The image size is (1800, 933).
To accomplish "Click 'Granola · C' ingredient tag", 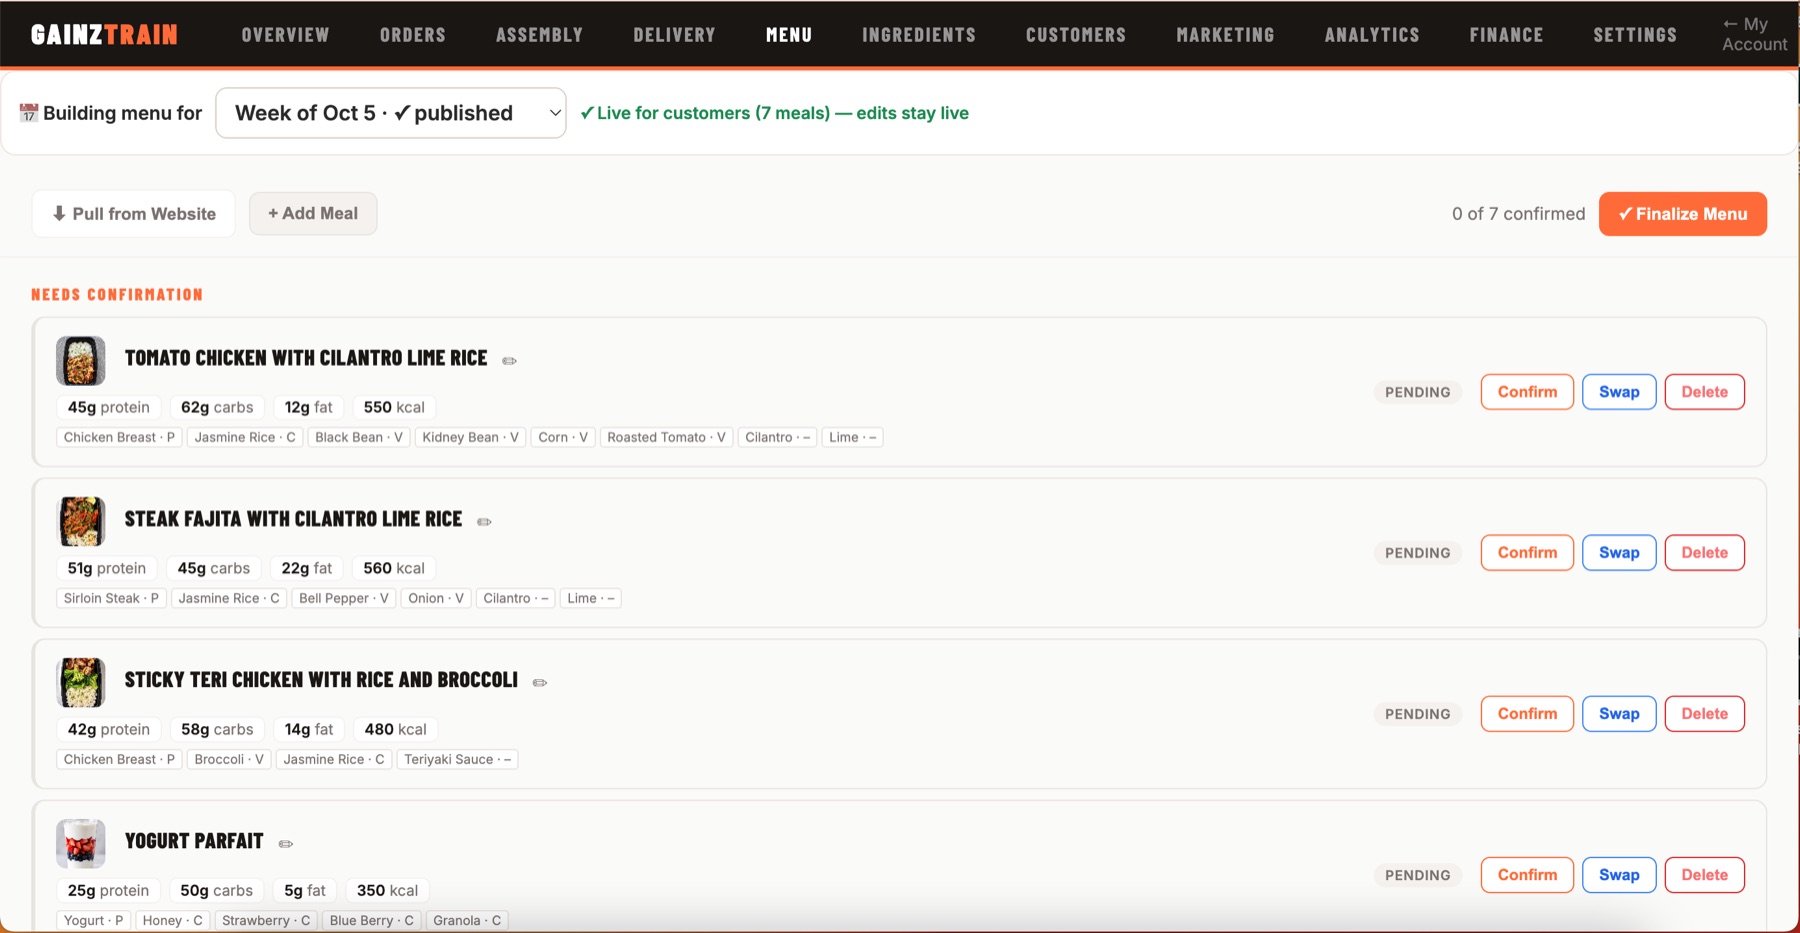I will (x=467, y=920).
